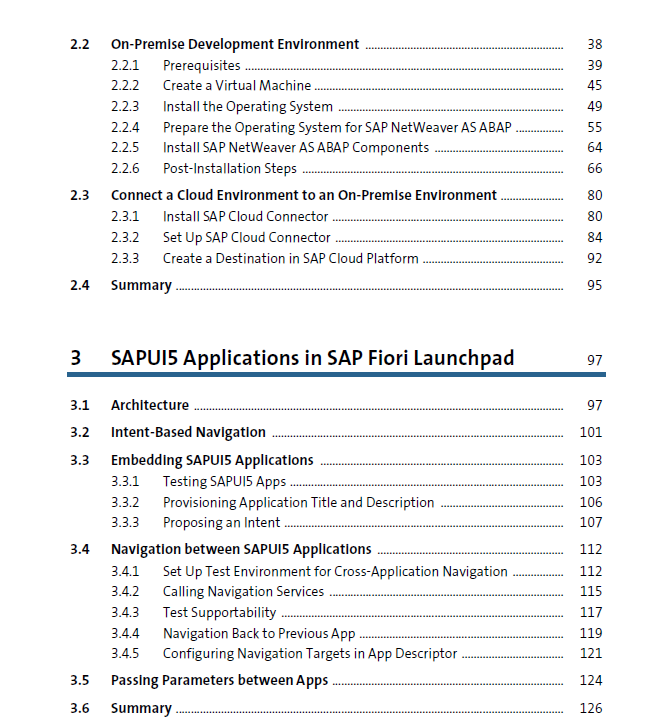Open chapter 3 SAPUI5 Applications heading
655x725 pixels.
(x=312, y=358)
